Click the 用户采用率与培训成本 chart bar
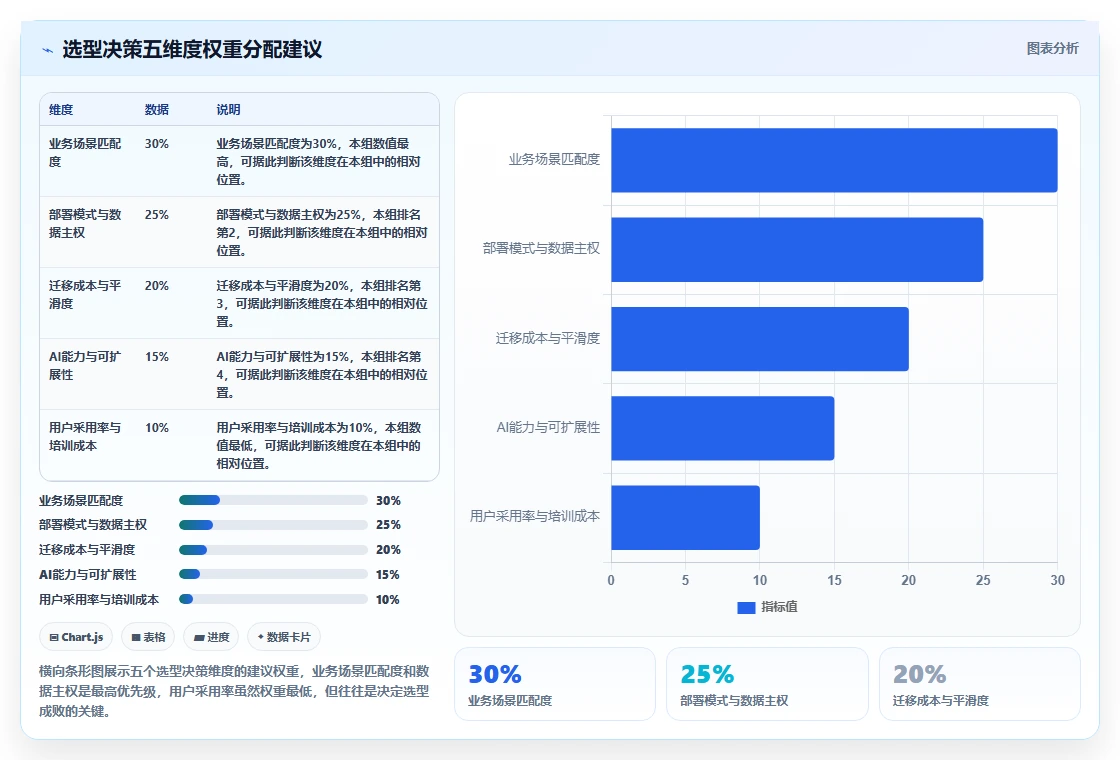Viewport: 1120px width, 760px height. 686,517
